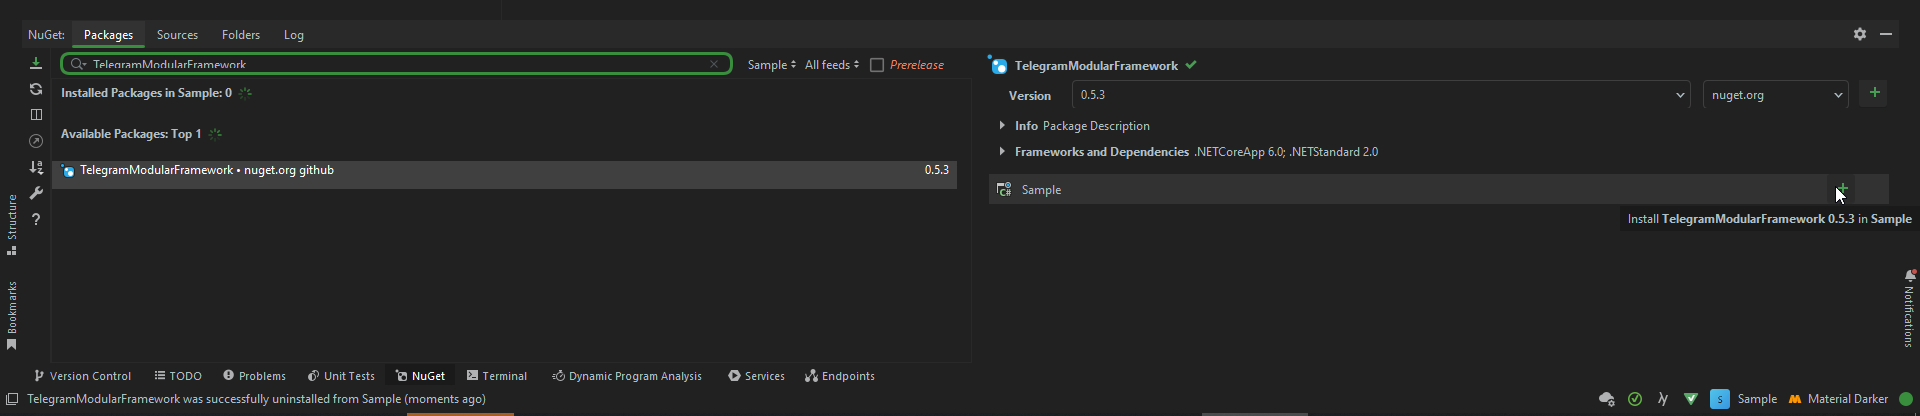Select TelegramModularFramework in available packages
Viewport: 1920px width, 416px height.
[x=505, y=171]
